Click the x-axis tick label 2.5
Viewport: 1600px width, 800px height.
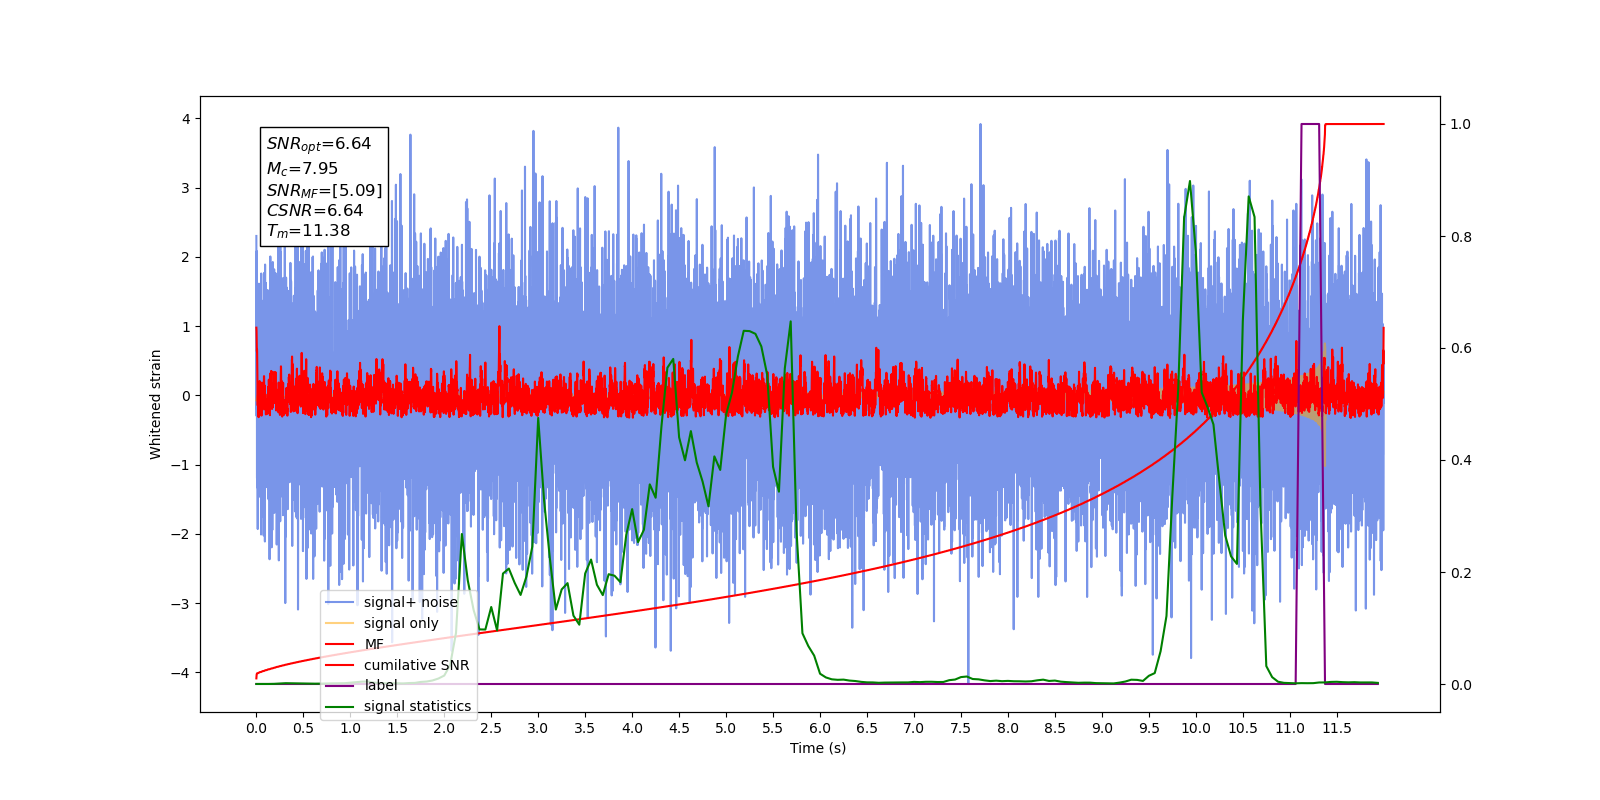click(x=491, y=728)
